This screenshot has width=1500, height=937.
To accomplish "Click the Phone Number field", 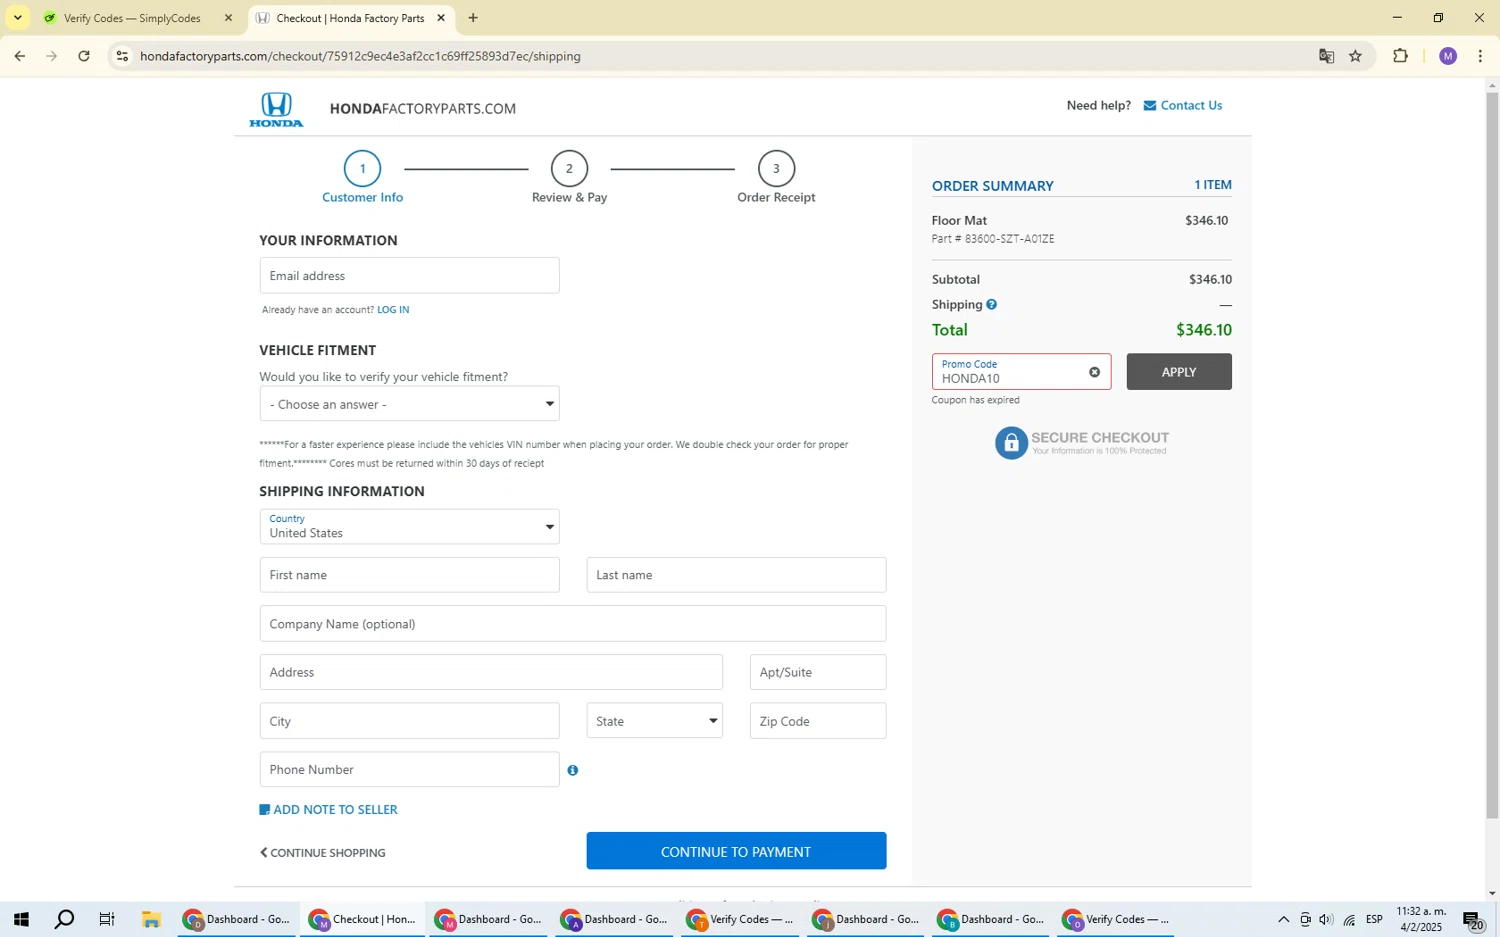I will (x=409, y=770).
